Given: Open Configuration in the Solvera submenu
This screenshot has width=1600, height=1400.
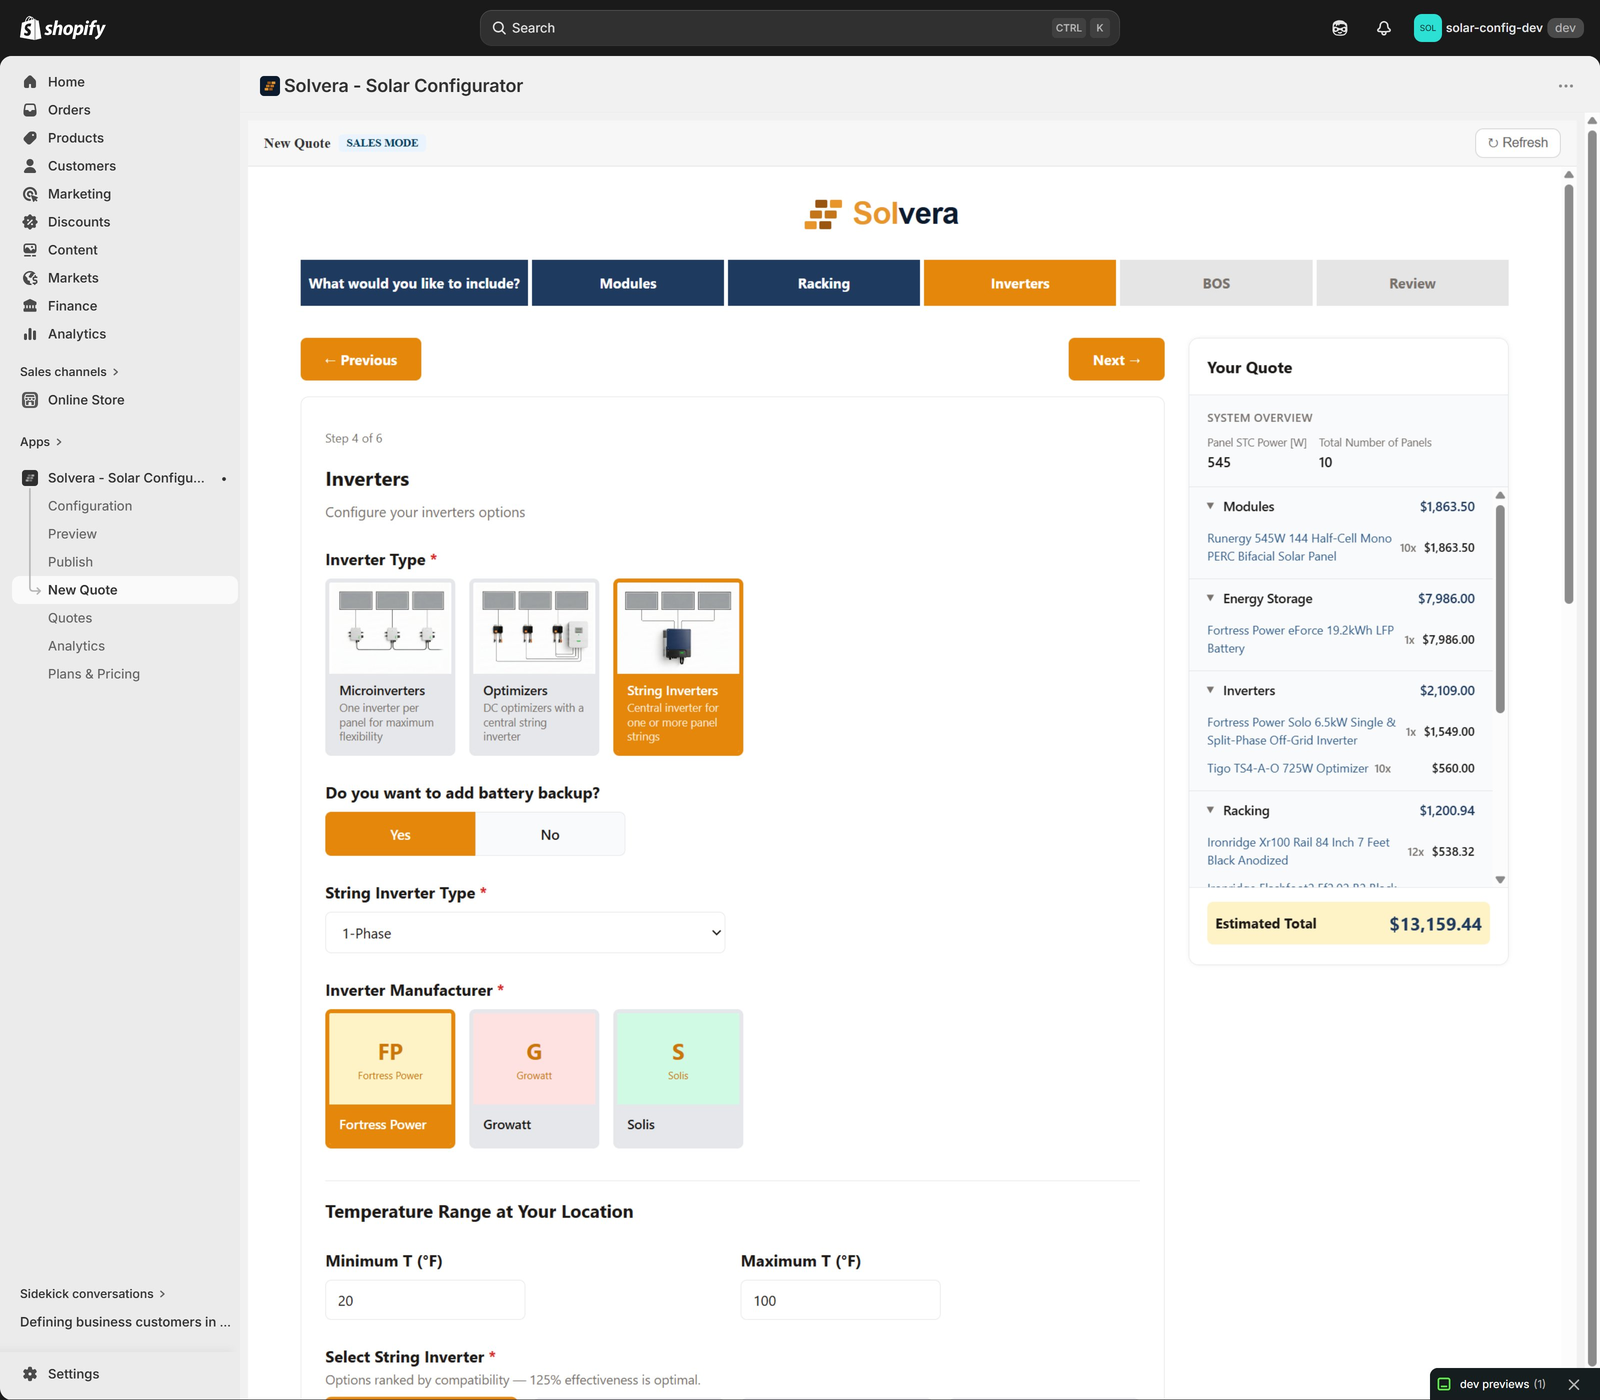Looking at the screenshot, I should pos(90,506).
